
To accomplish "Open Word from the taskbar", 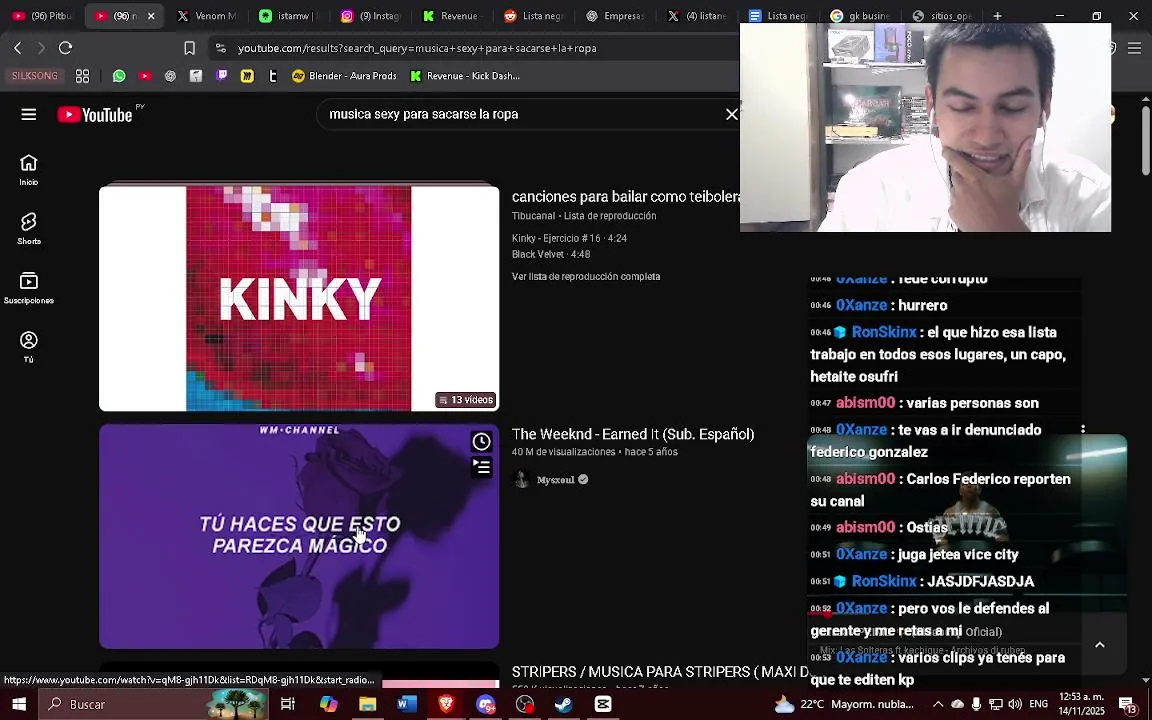I will coord(406,704).
